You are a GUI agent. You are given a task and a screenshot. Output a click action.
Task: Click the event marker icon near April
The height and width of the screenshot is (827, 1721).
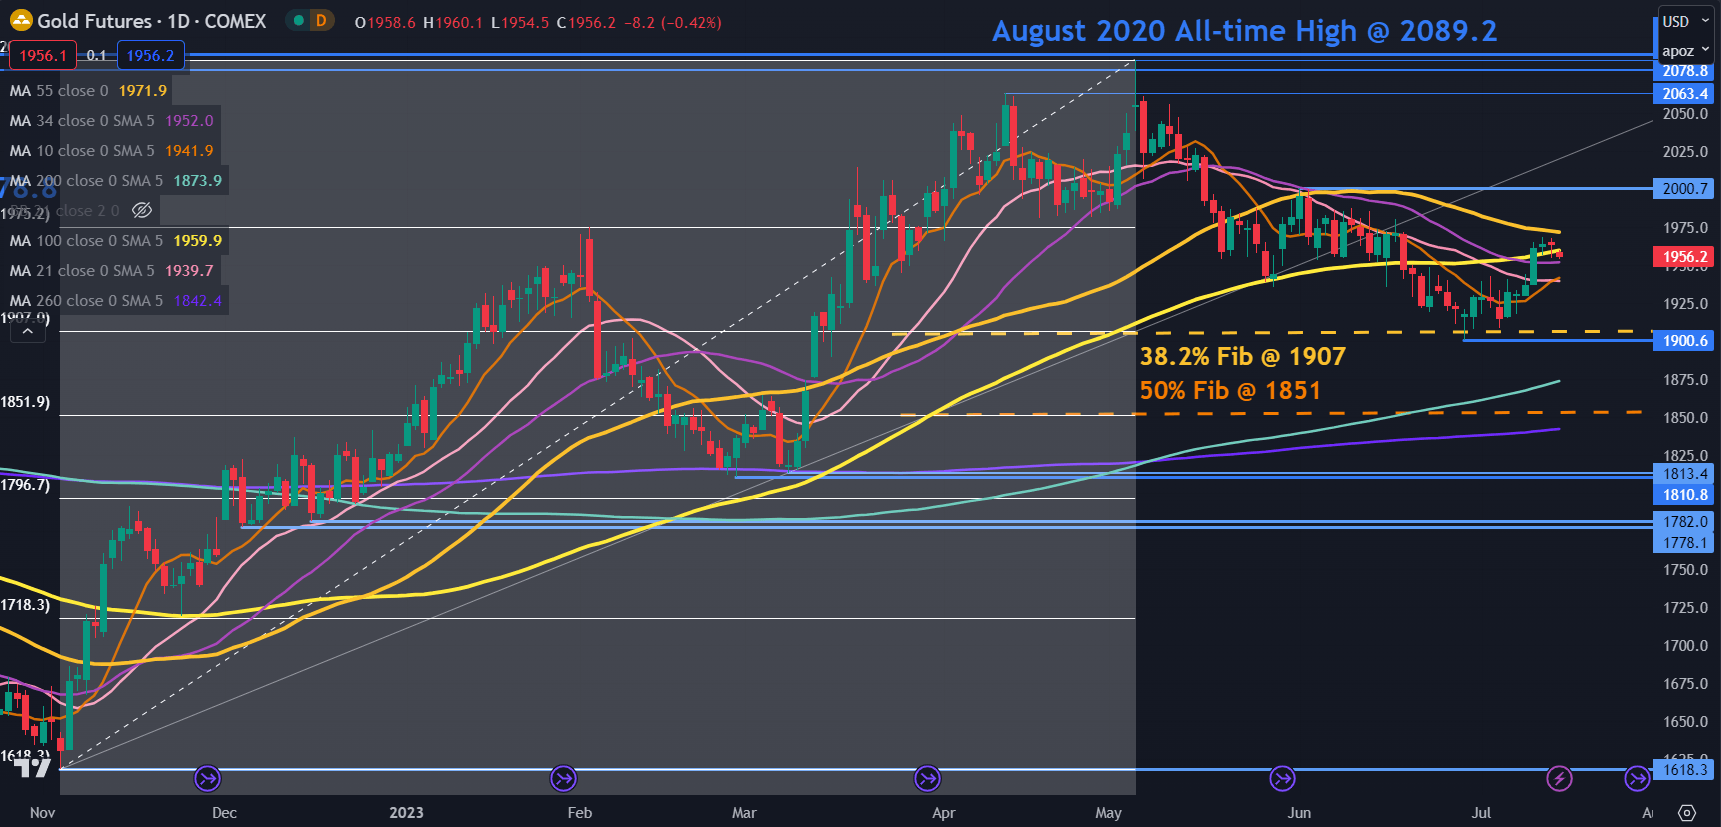click(x=927, y=778)
